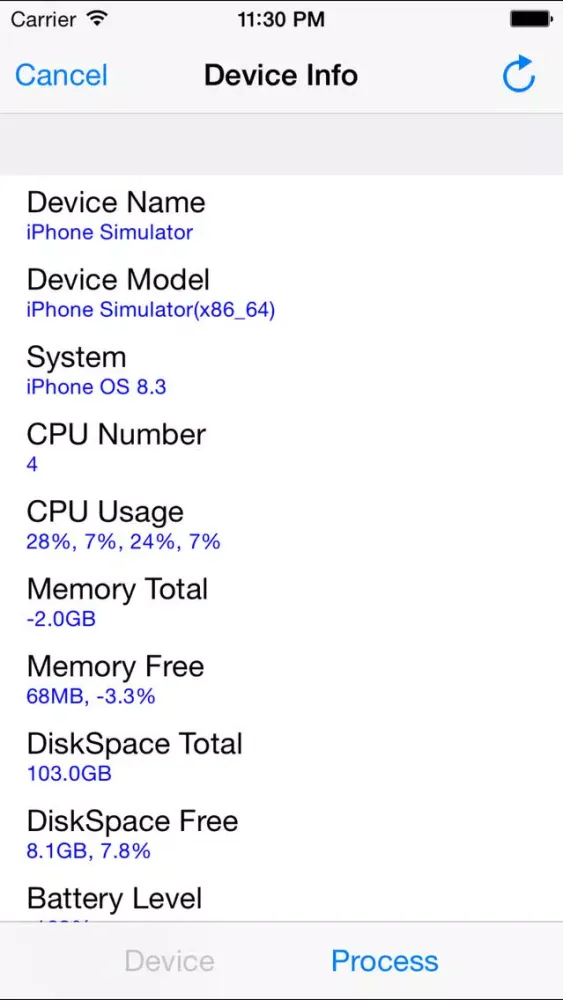Tap the 11:30 PM status bar clock

coord(281,19)
